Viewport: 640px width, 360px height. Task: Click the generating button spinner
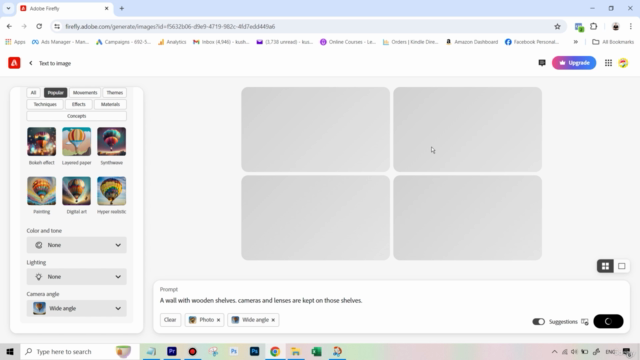pyautogui.click(x=608, y=322)
